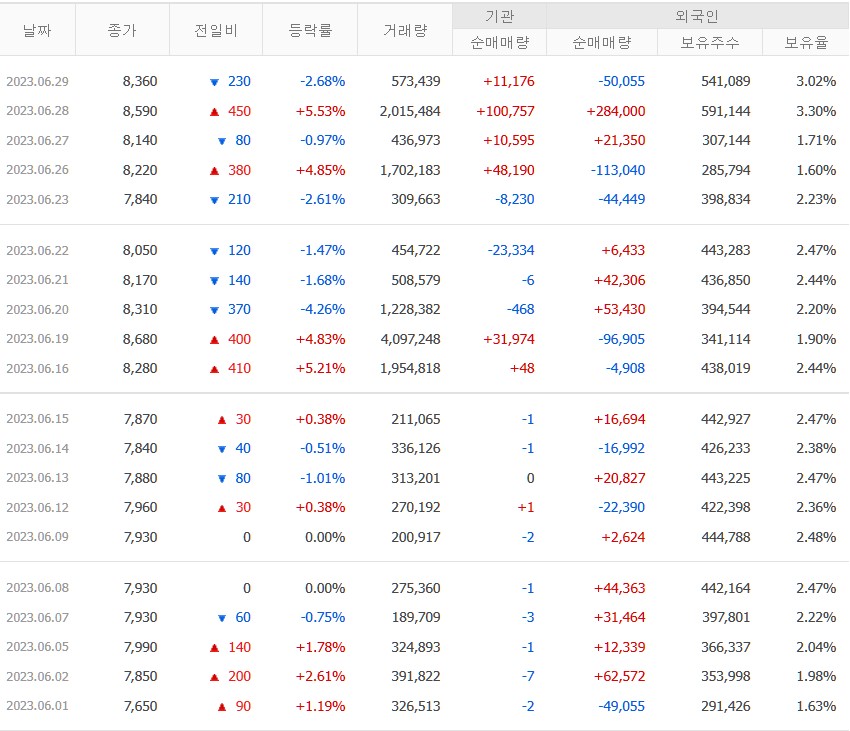The width and height of the screenshot is (850, 731).
Task: Click the date 2023.06.08
Action: (x=37, y=588)
